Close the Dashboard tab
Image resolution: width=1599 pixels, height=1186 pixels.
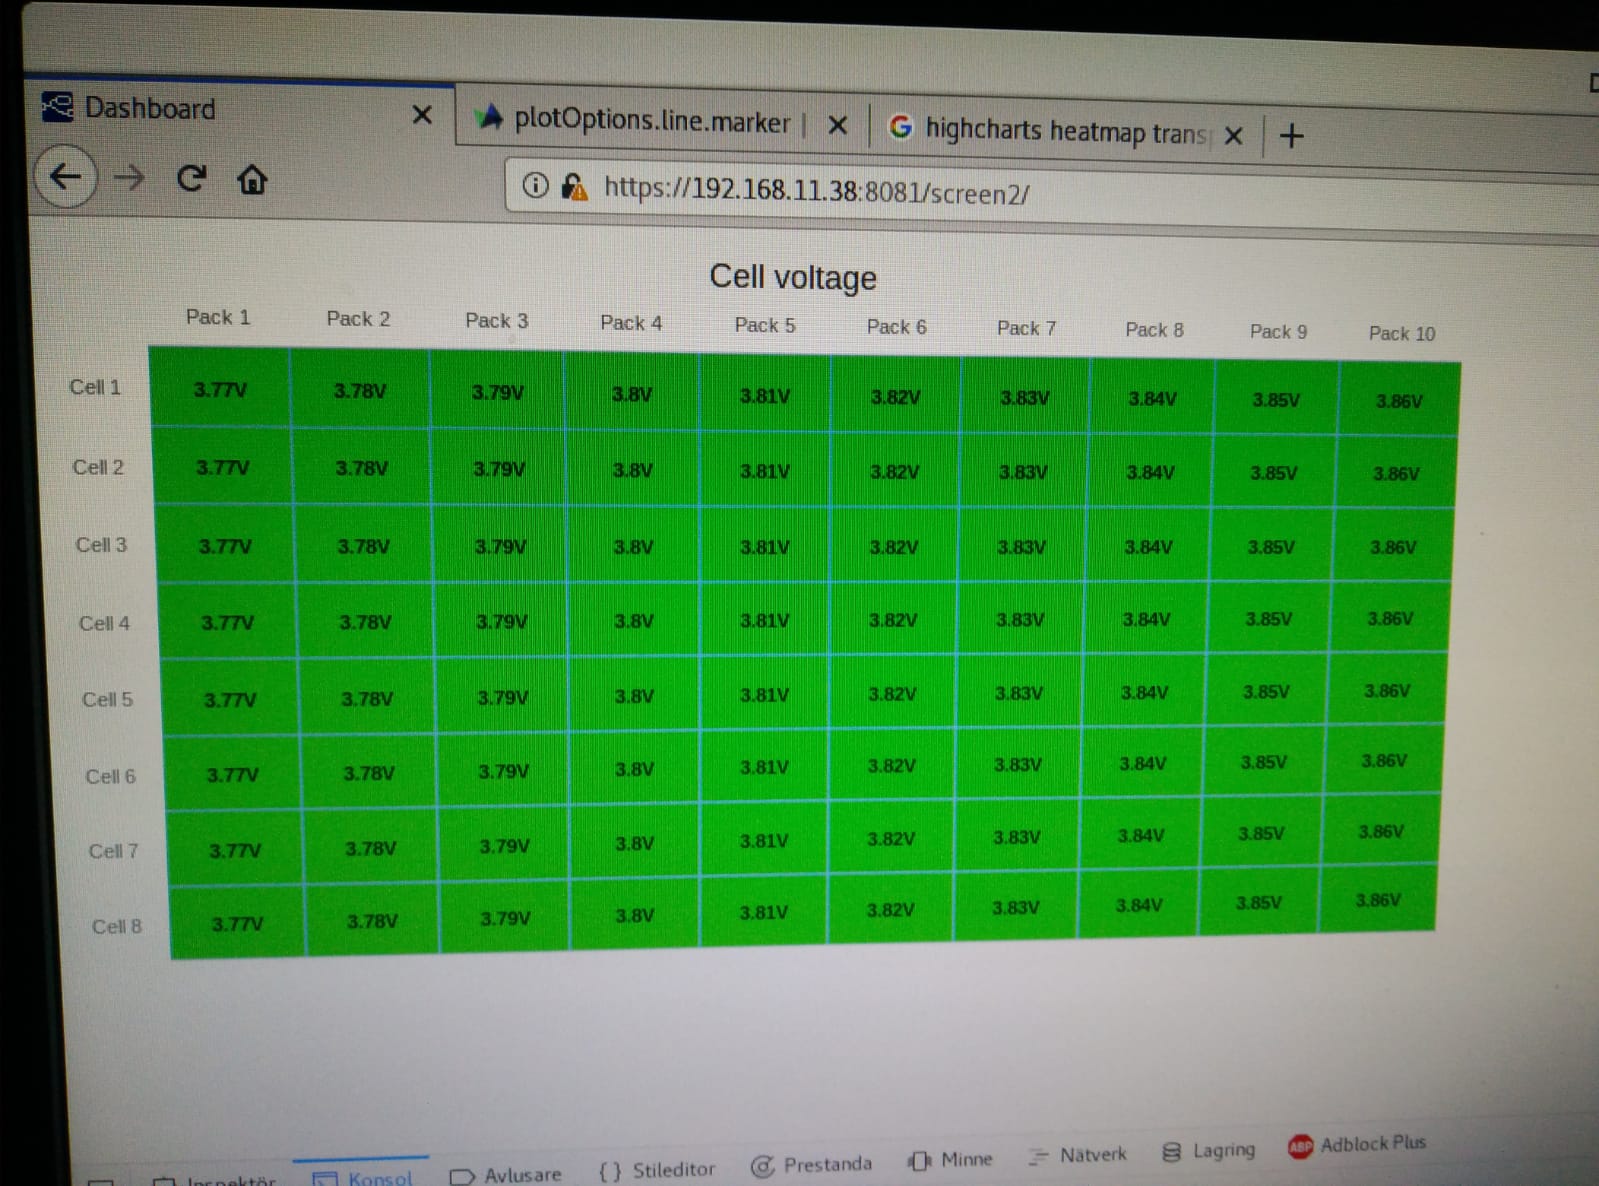[x=422, y=115]
